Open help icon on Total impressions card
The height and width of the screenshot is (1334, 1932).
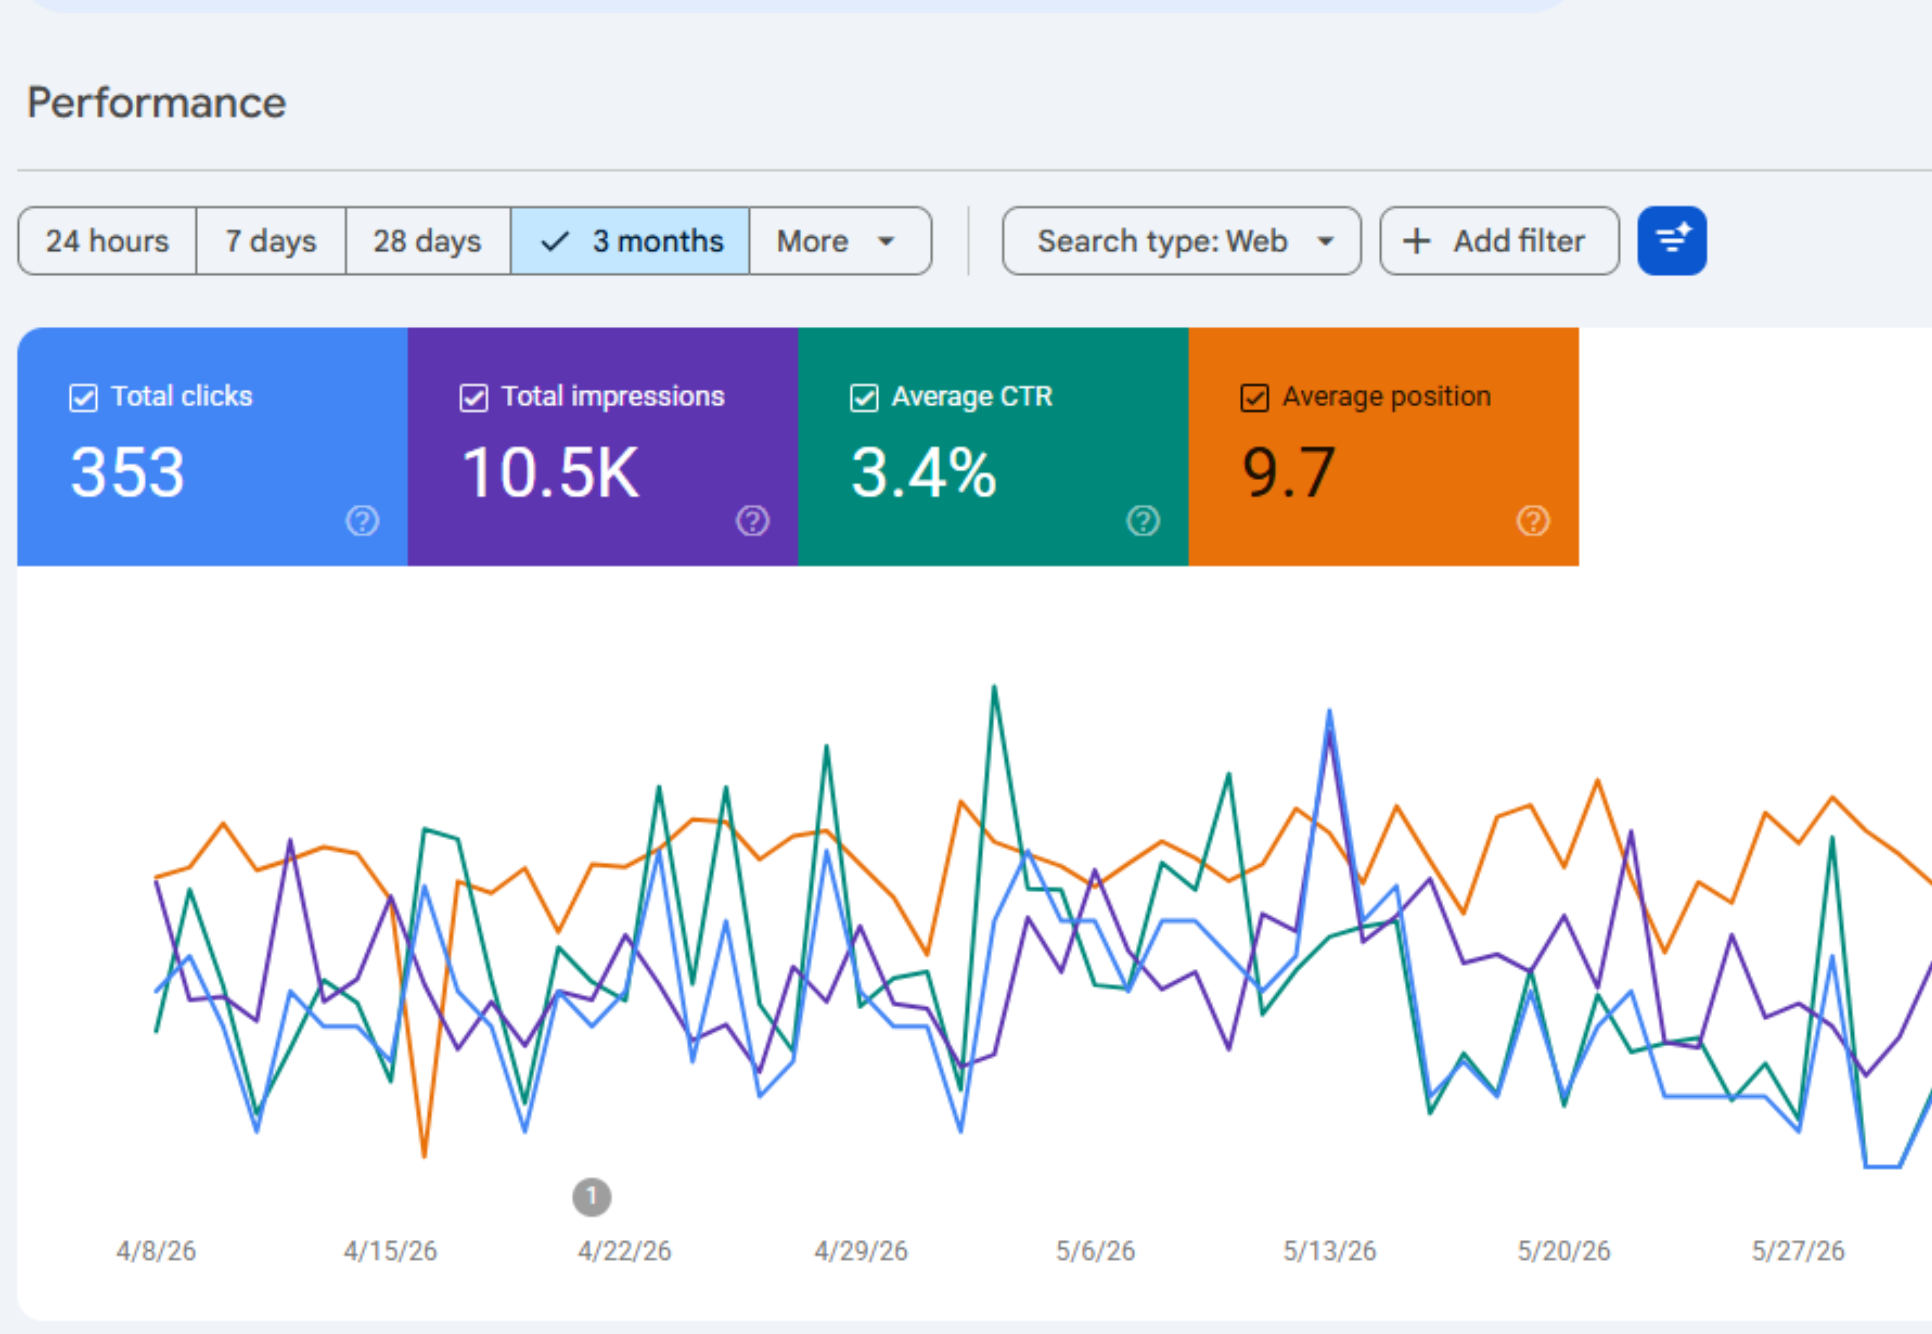[753, 521]
